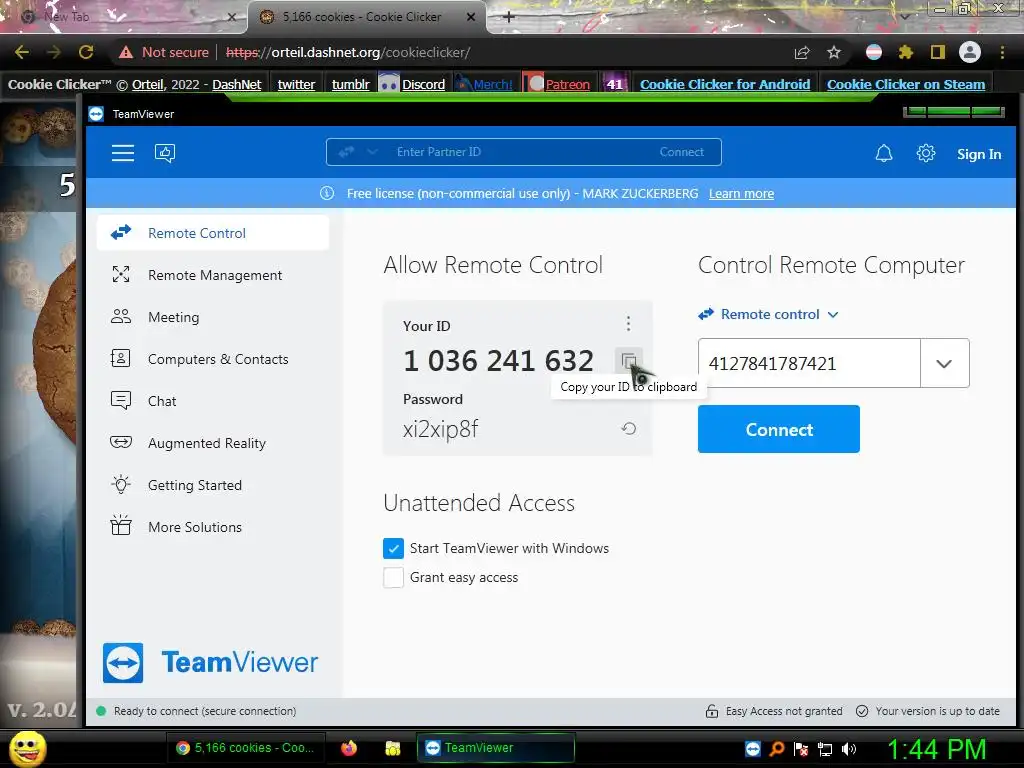Click the TeamViewer taskbar button

496,748
